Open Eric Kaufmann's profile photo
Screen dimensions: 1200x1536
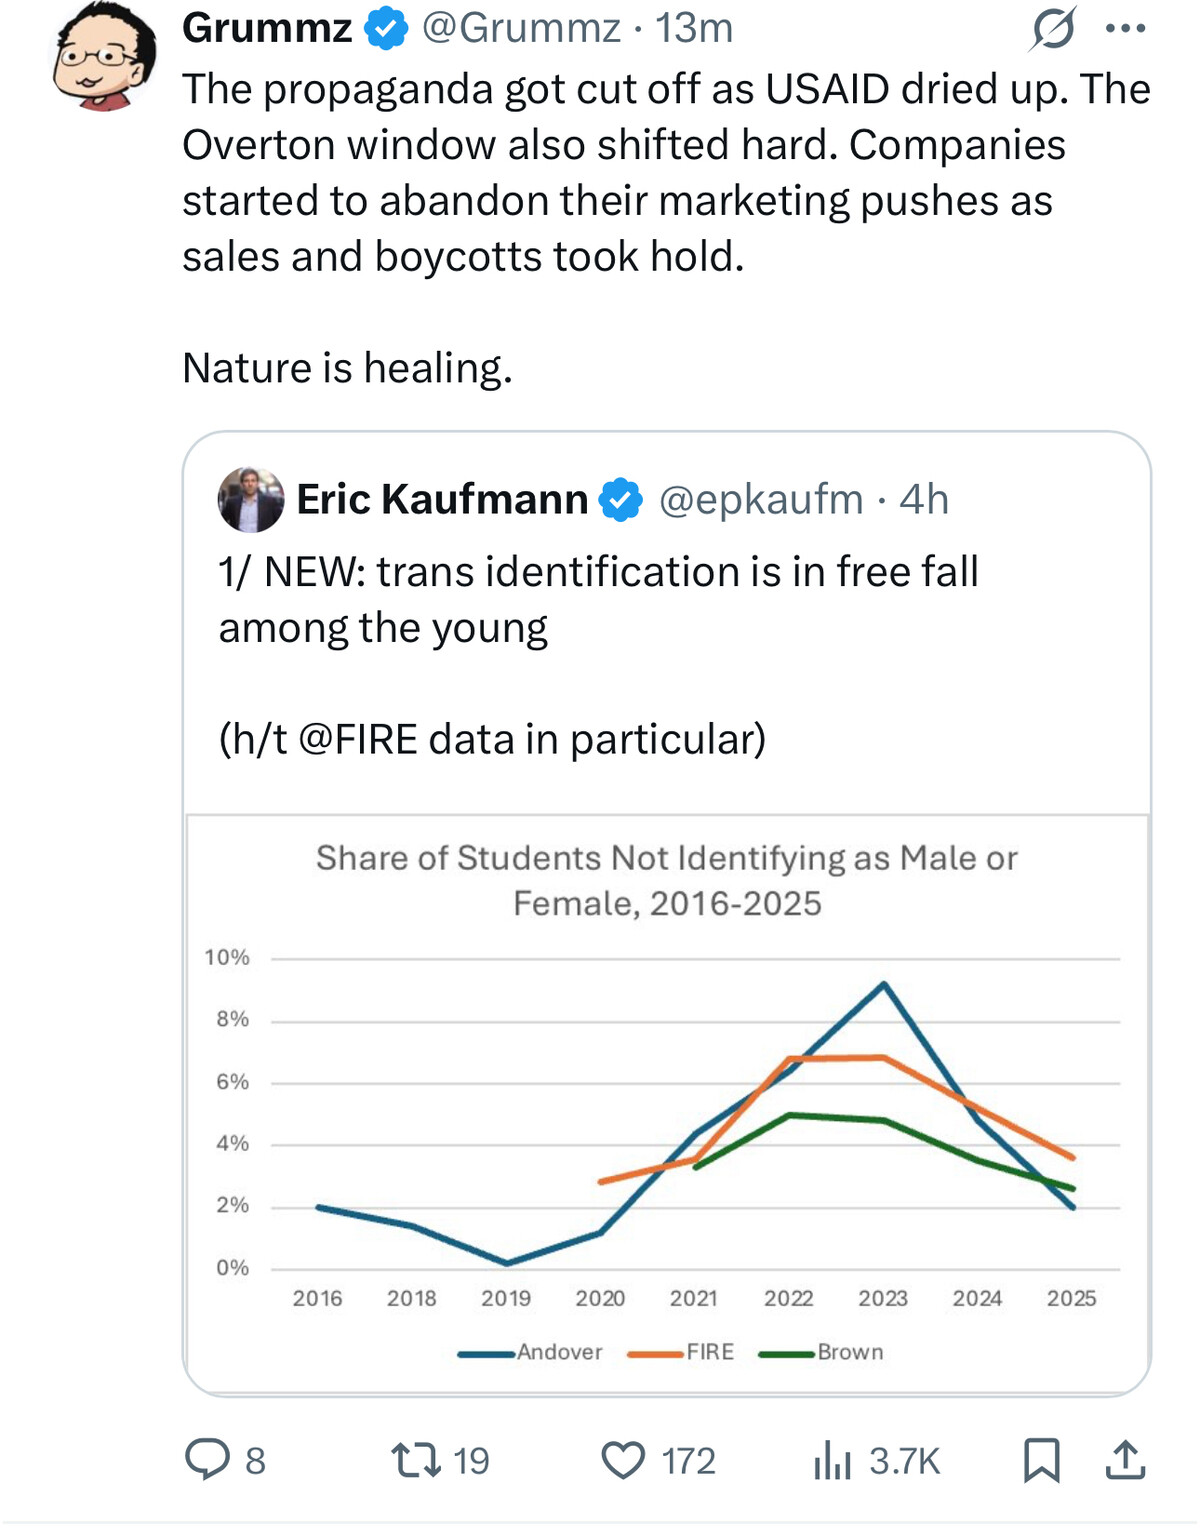click(x=251, y=499)
